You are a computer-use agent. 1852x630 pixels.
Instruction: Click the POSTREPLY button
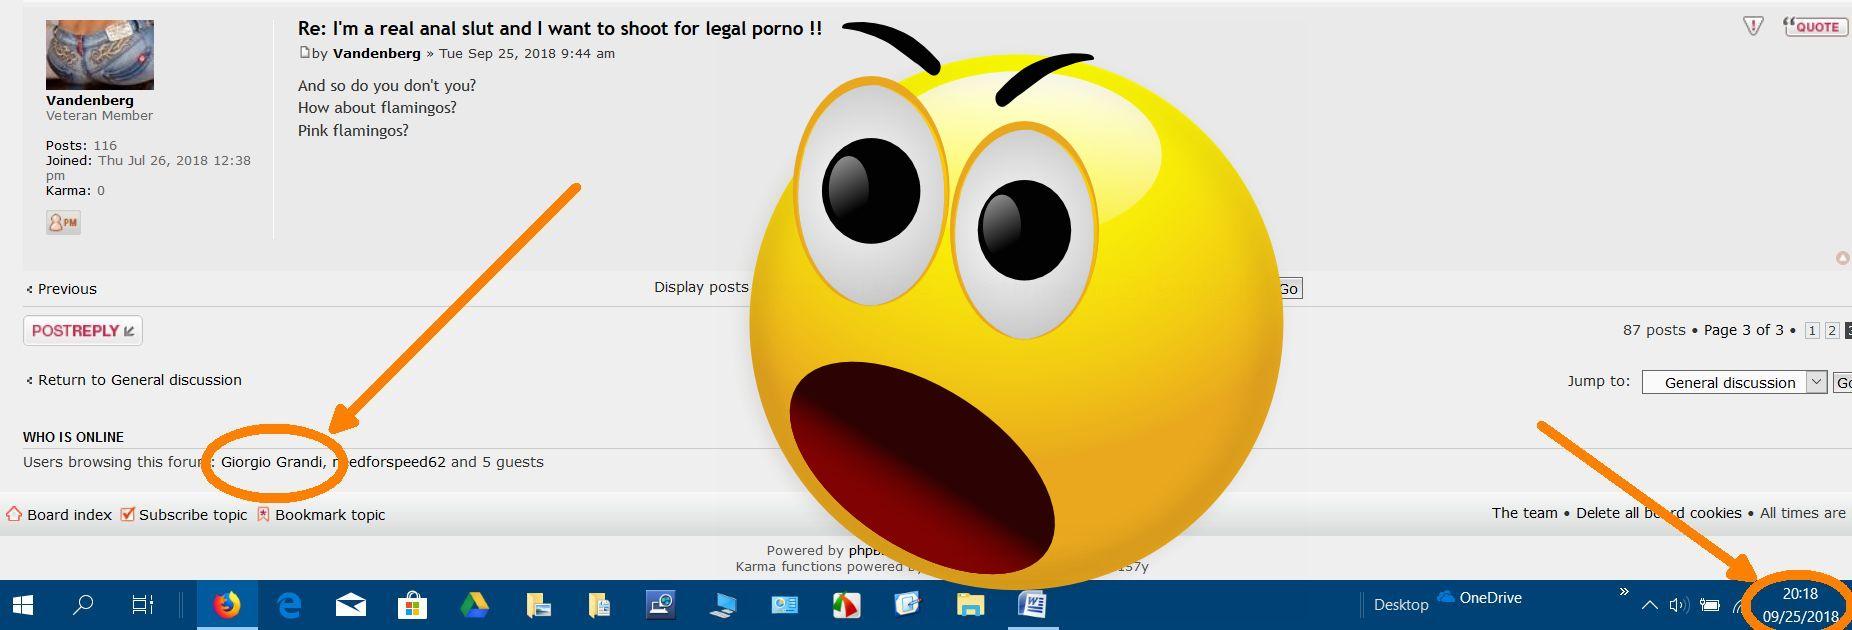[83, 331]
